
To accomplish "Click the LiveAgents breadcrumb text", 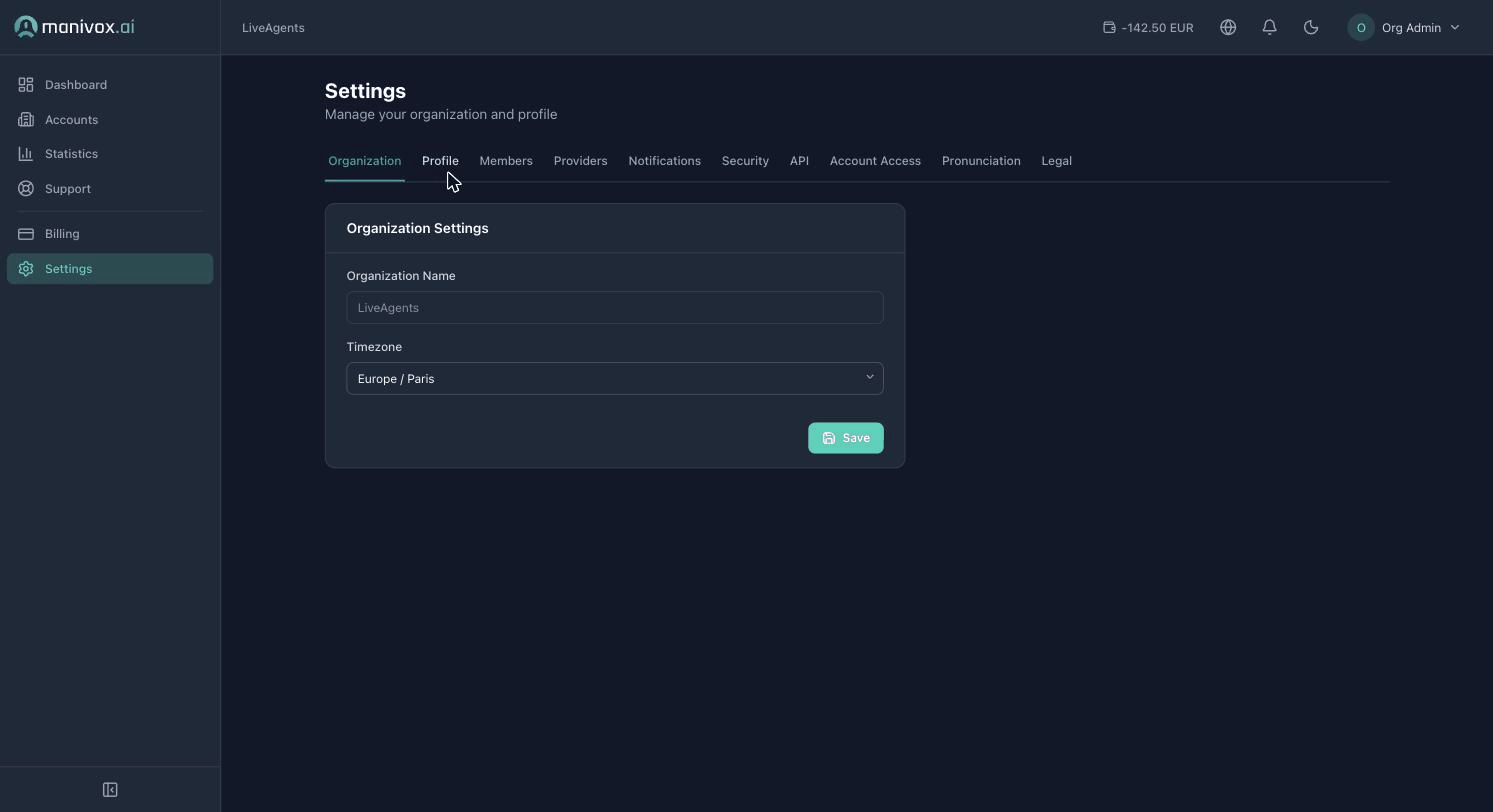I will tap(273, 28).
